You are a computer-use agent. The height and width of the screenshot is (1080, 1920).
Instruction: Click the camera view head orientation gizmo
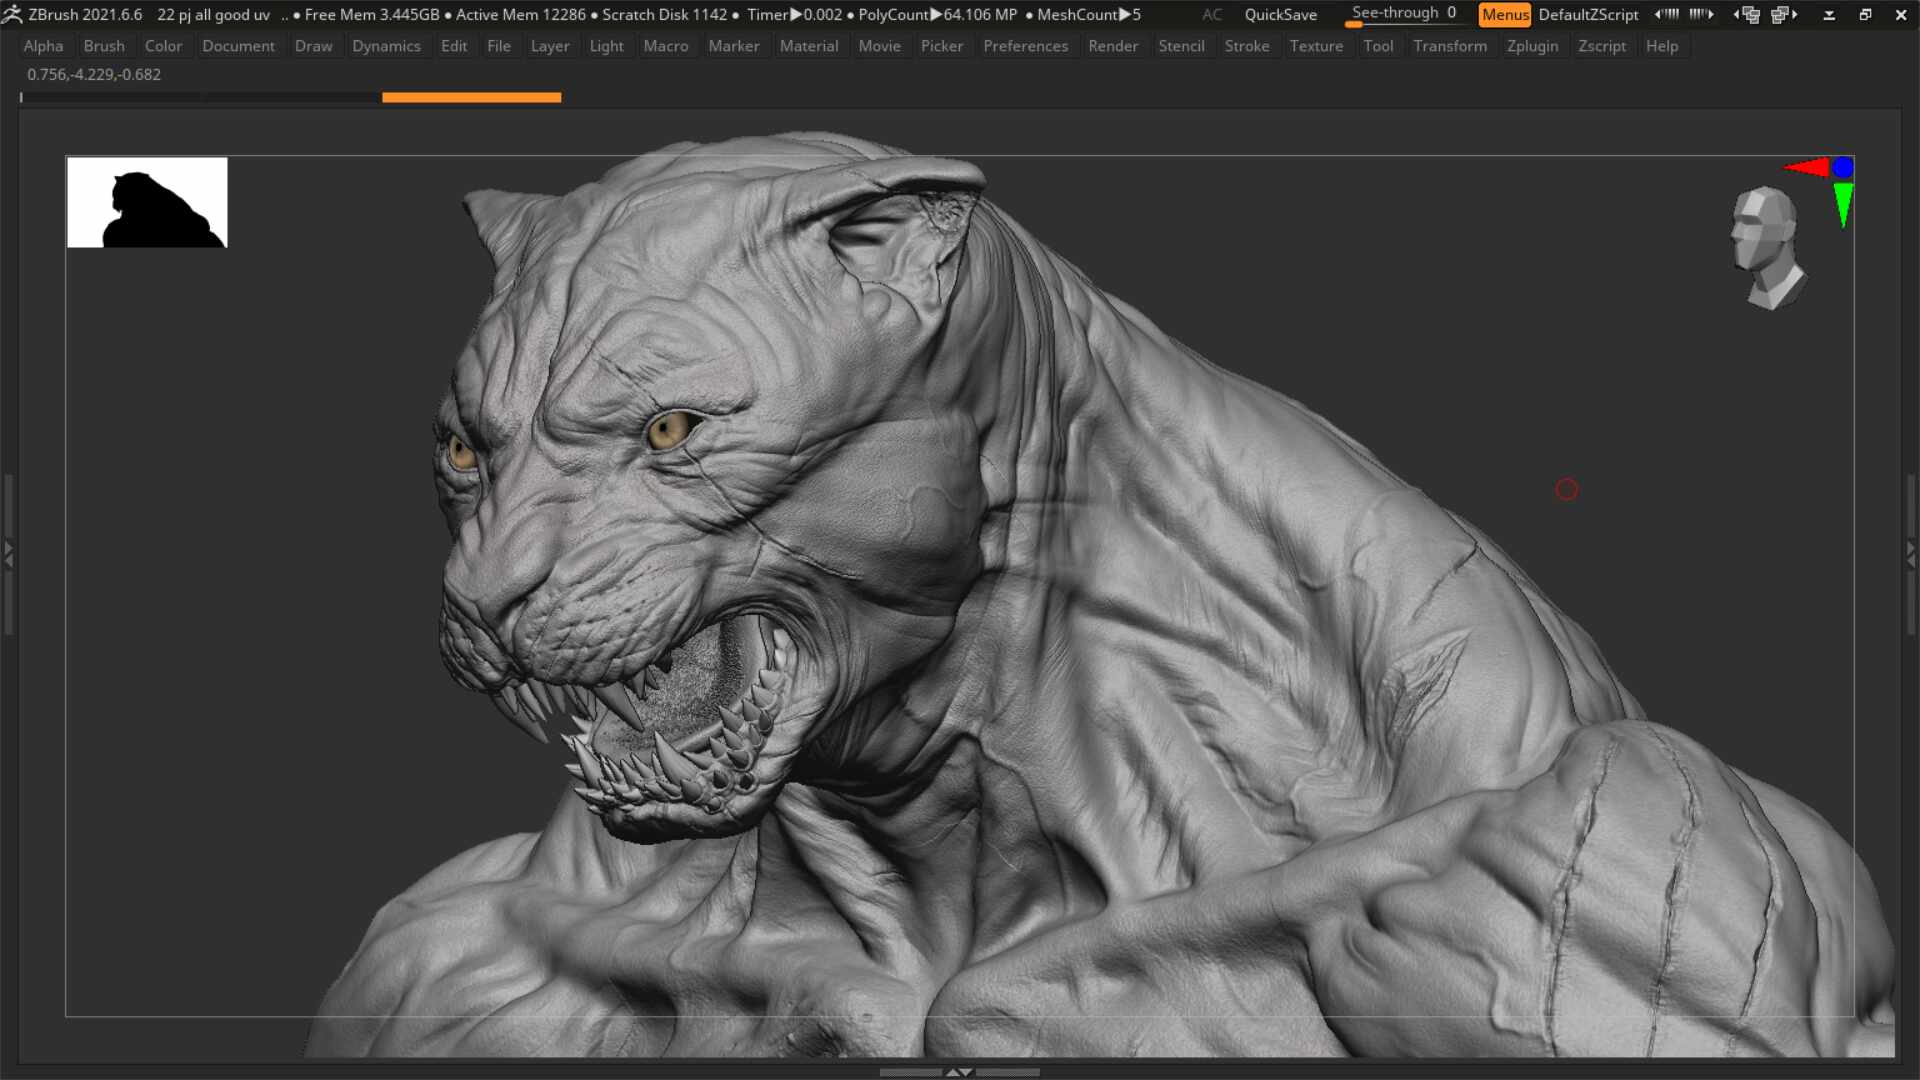point(1767,246)
